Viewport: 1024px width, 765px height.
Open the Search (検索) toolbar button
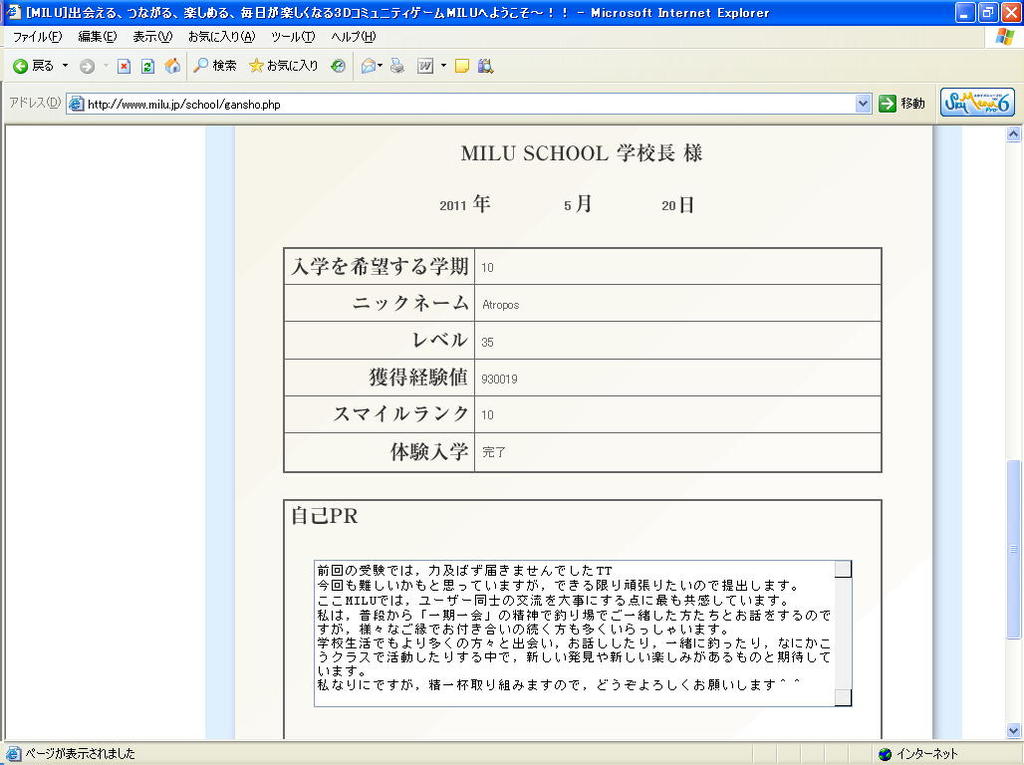pyautogui.click(x=215, y=66)
